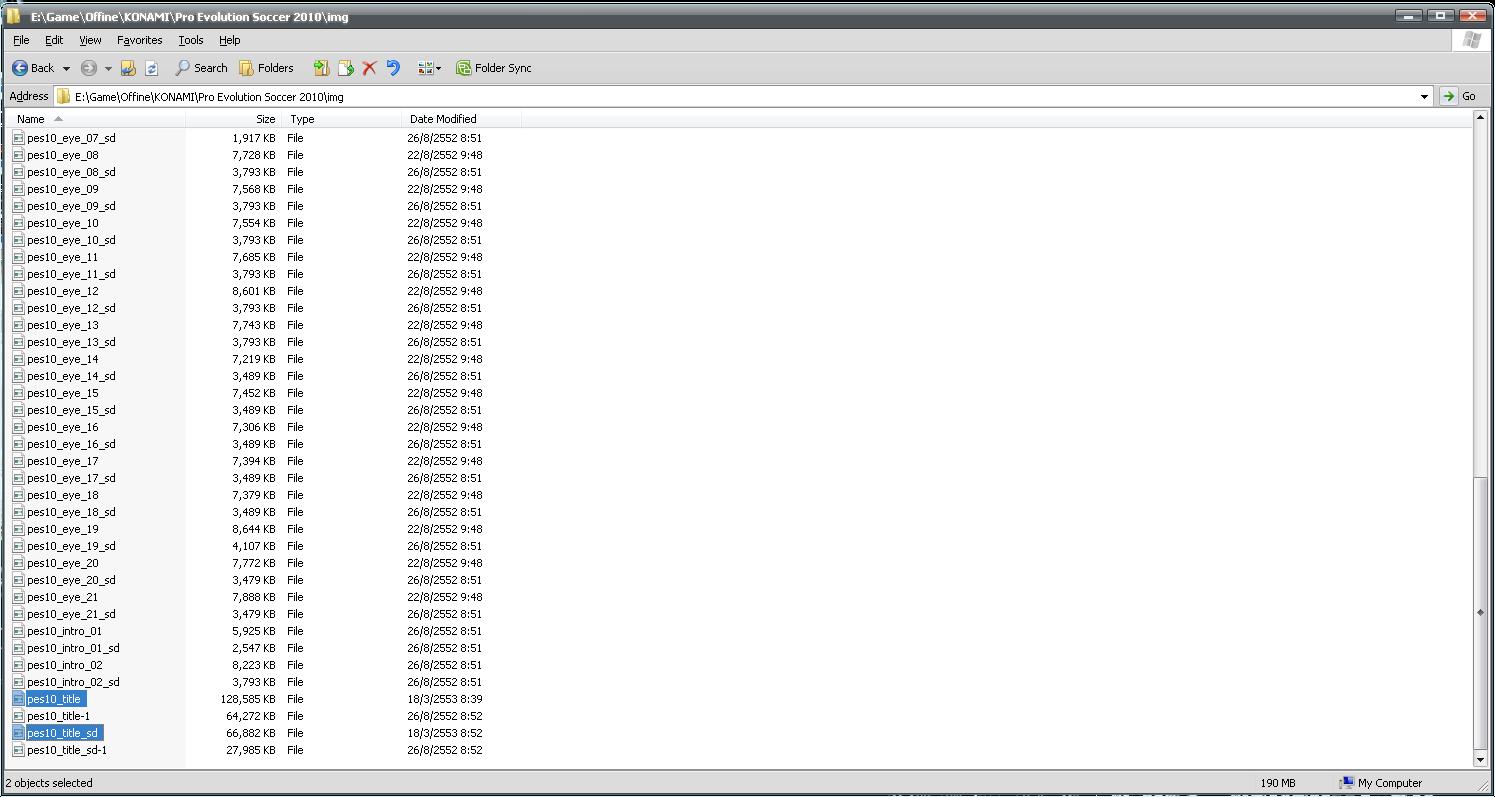Click the scrollbar down arrow
Screen dimensions: 1495x797
1481,760
